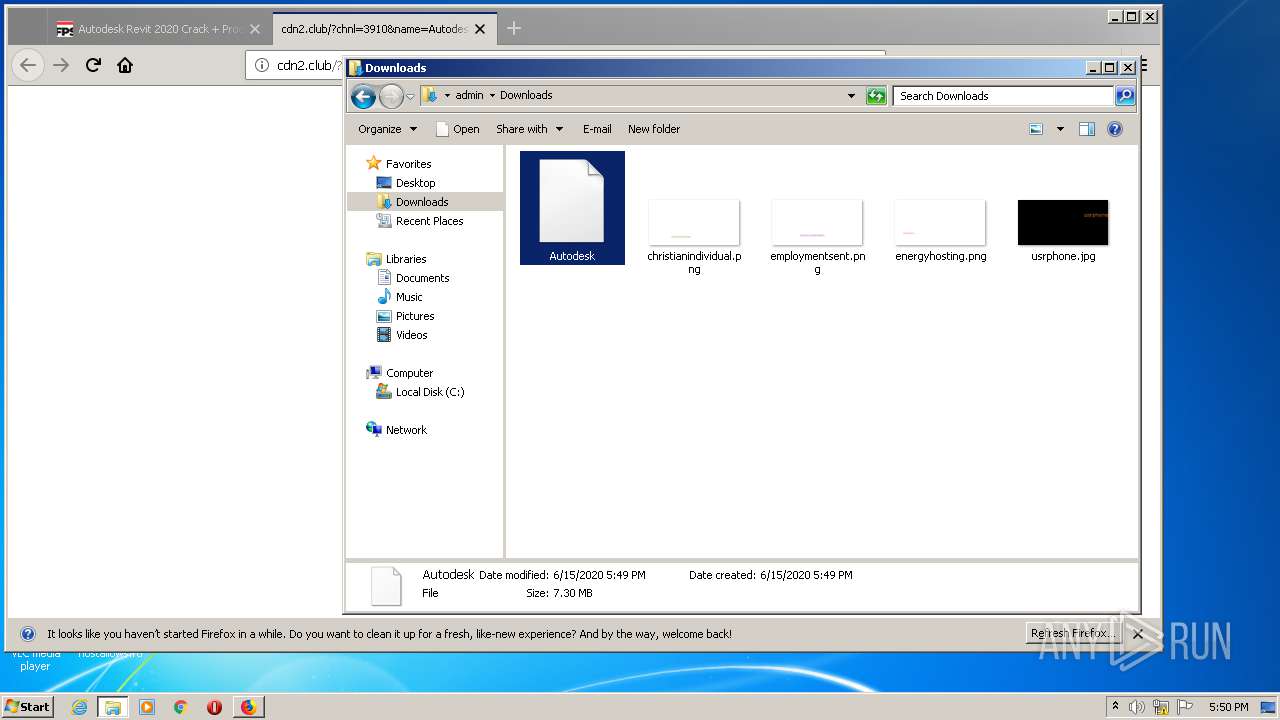Create a New folder

654,129
